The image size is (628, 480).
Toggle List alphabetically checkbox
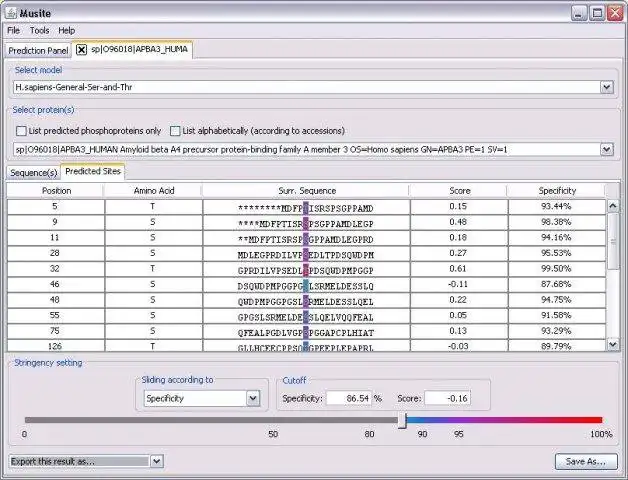coord(175,131)
